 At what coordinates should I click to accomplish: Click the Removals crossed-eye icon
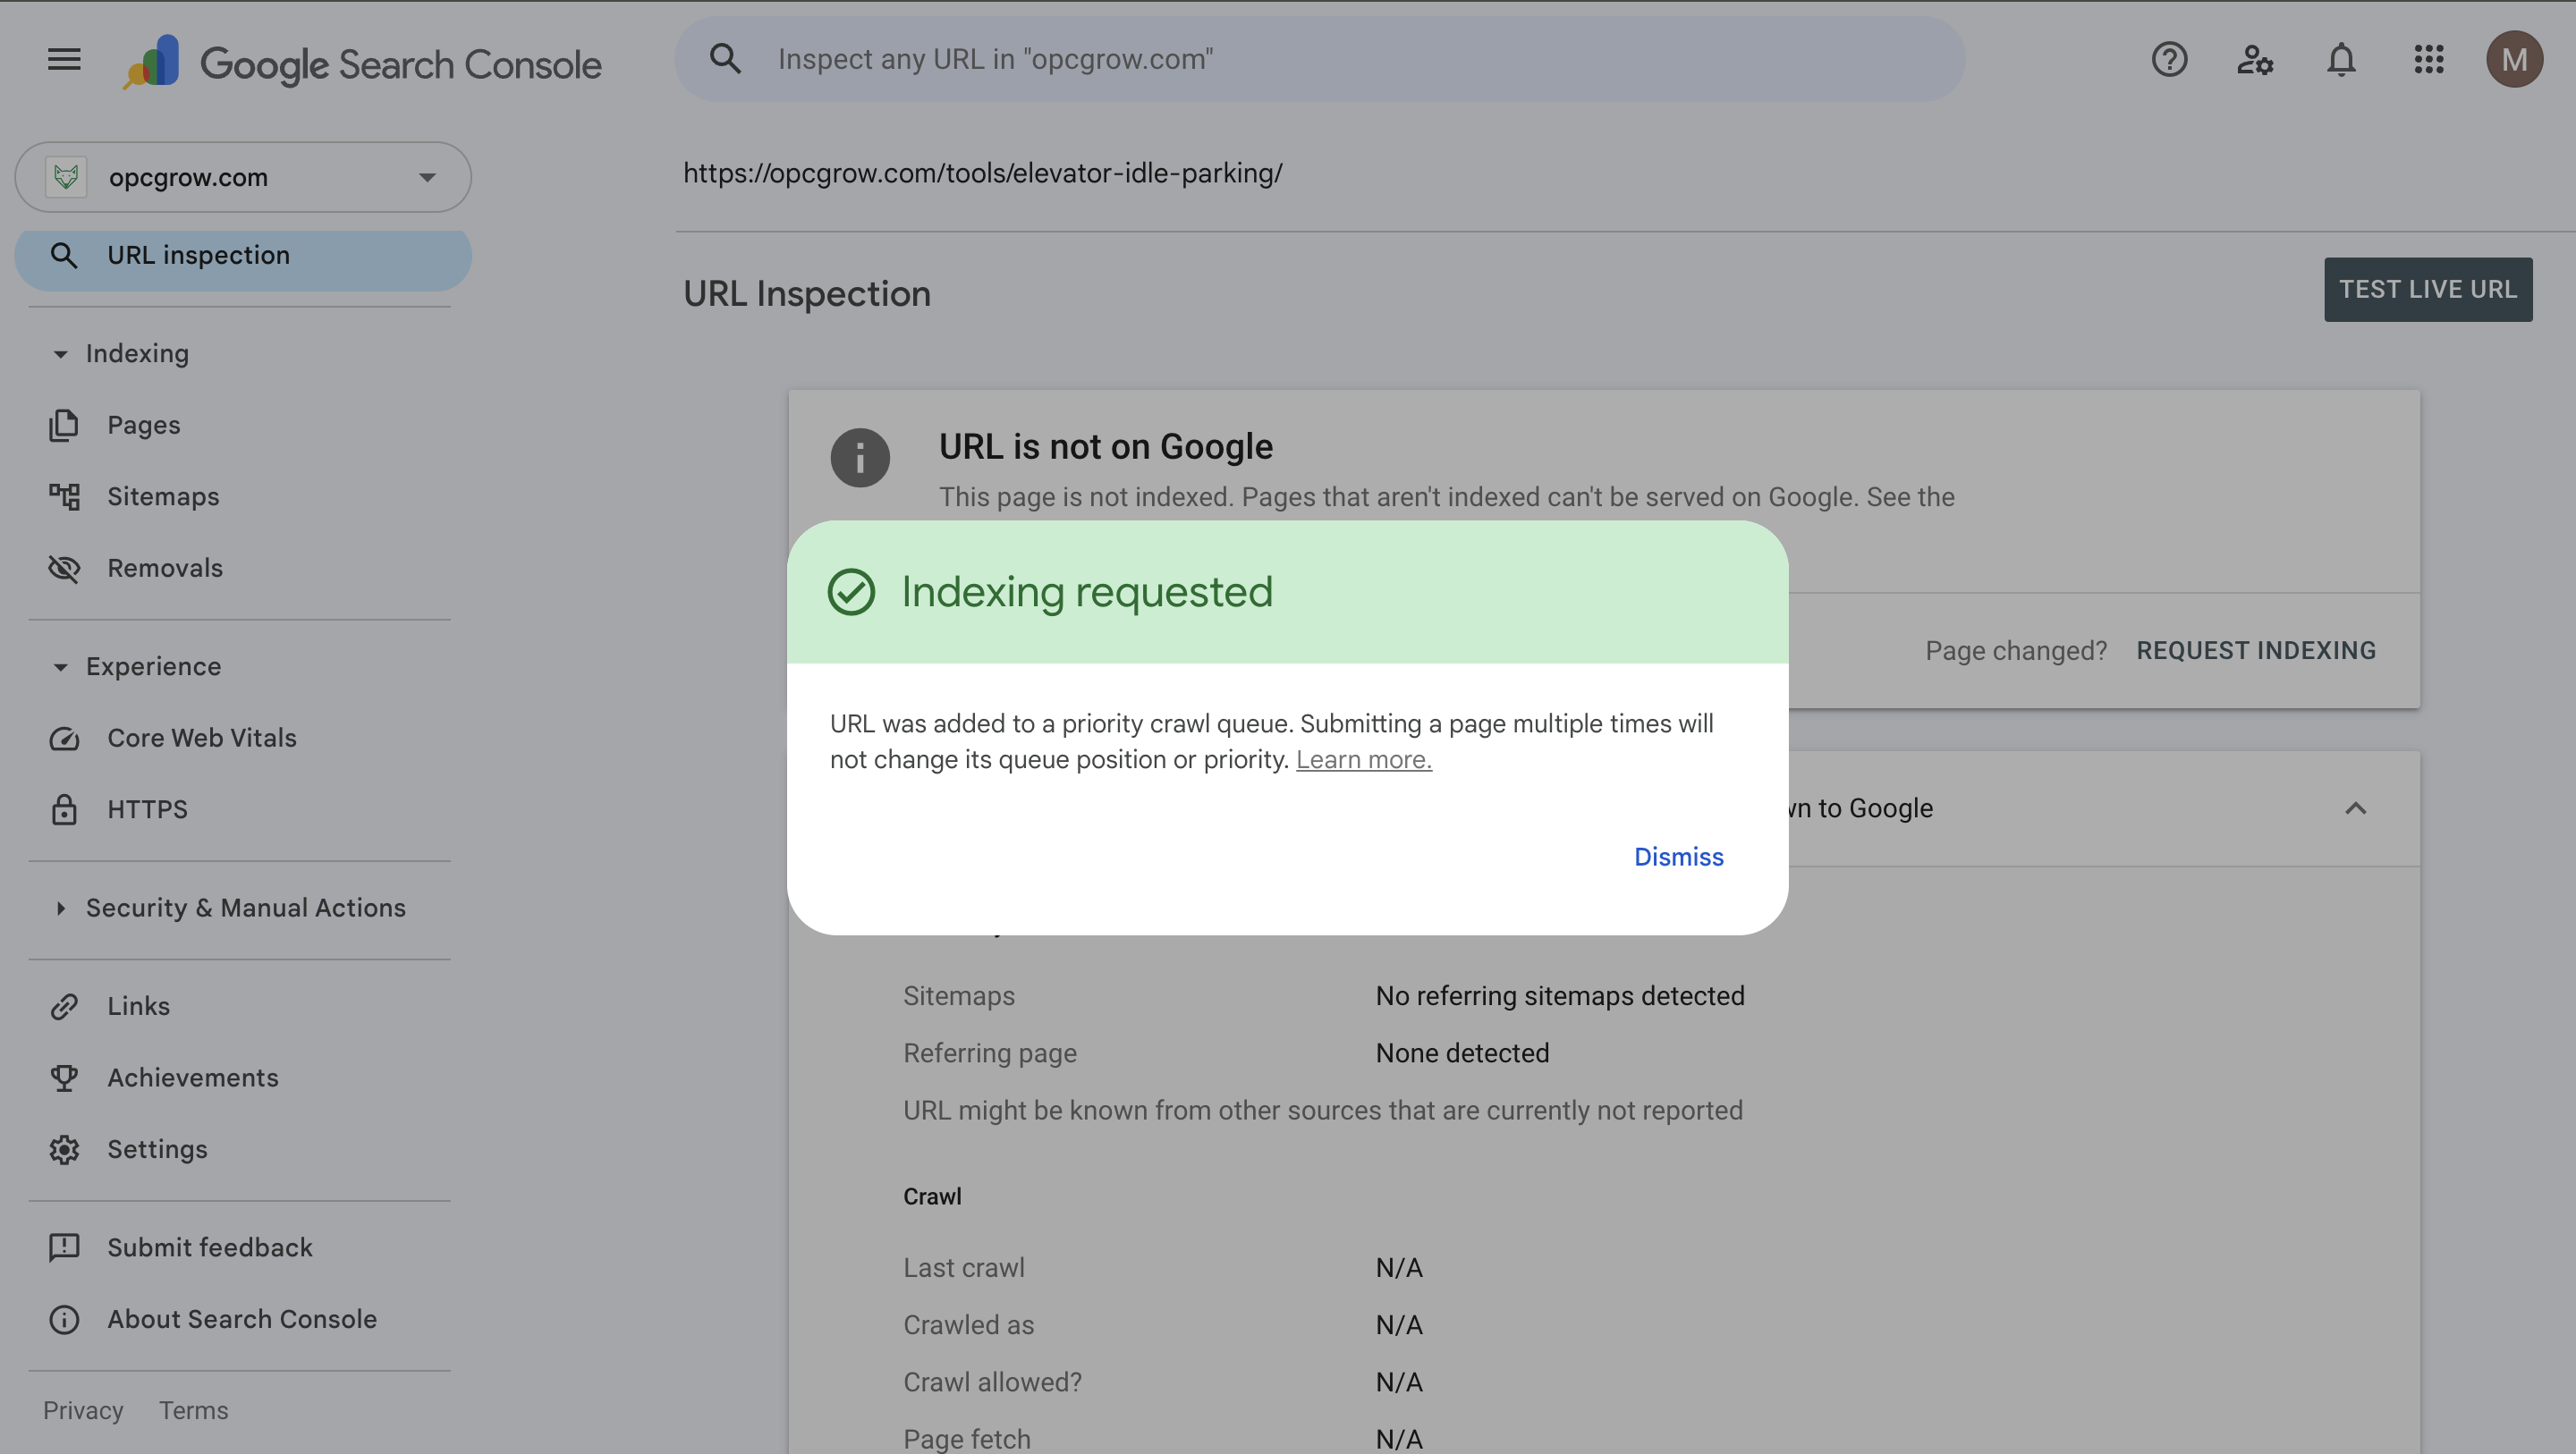[64, 568]
